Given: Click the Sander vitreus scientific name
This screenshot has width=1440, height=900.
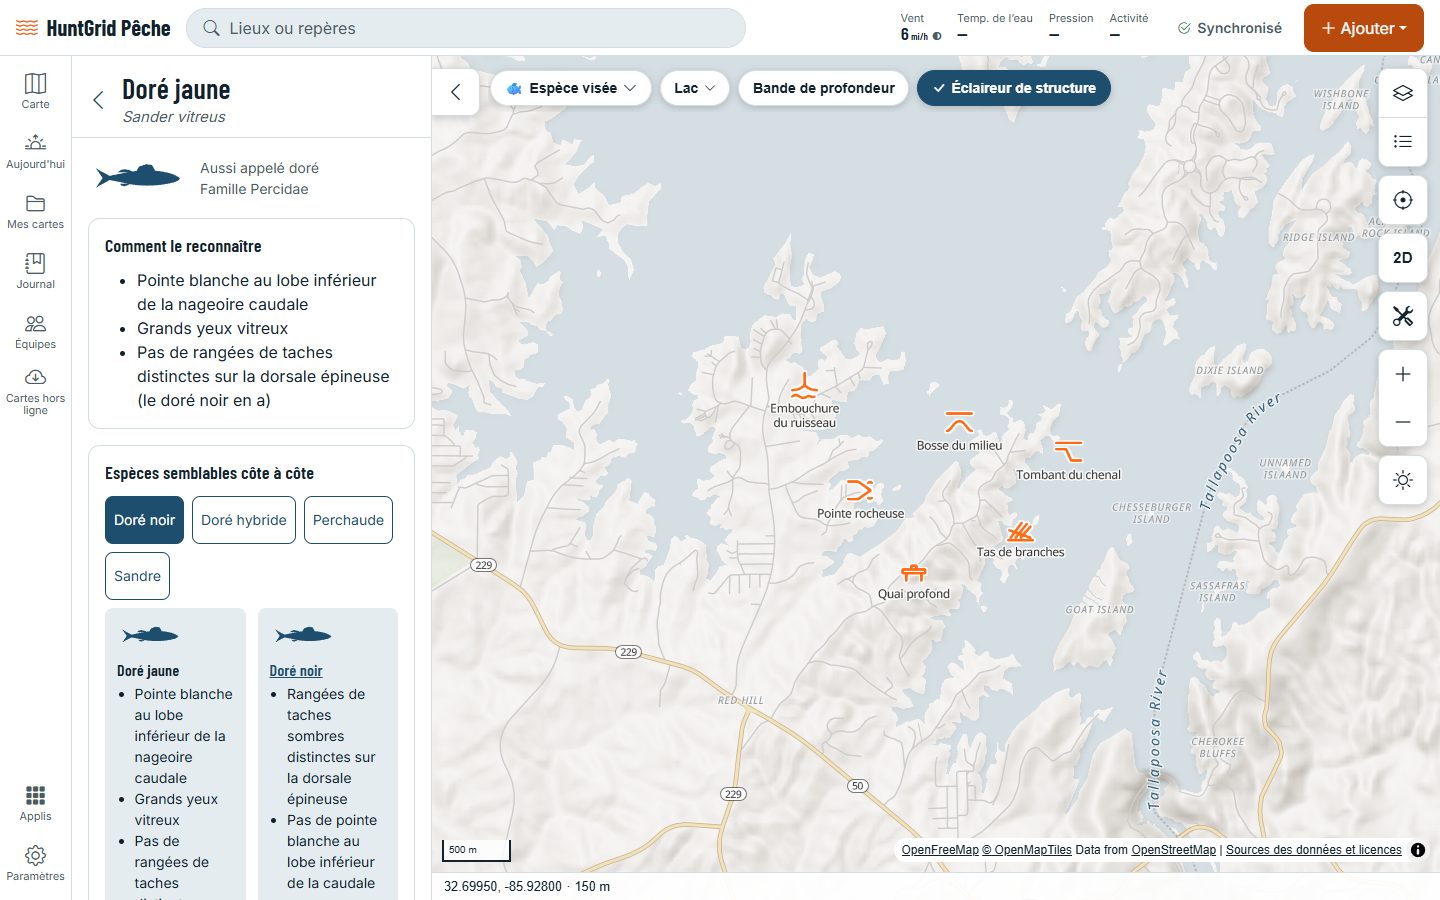Looking at the screenshot, I should pos(174,117).
